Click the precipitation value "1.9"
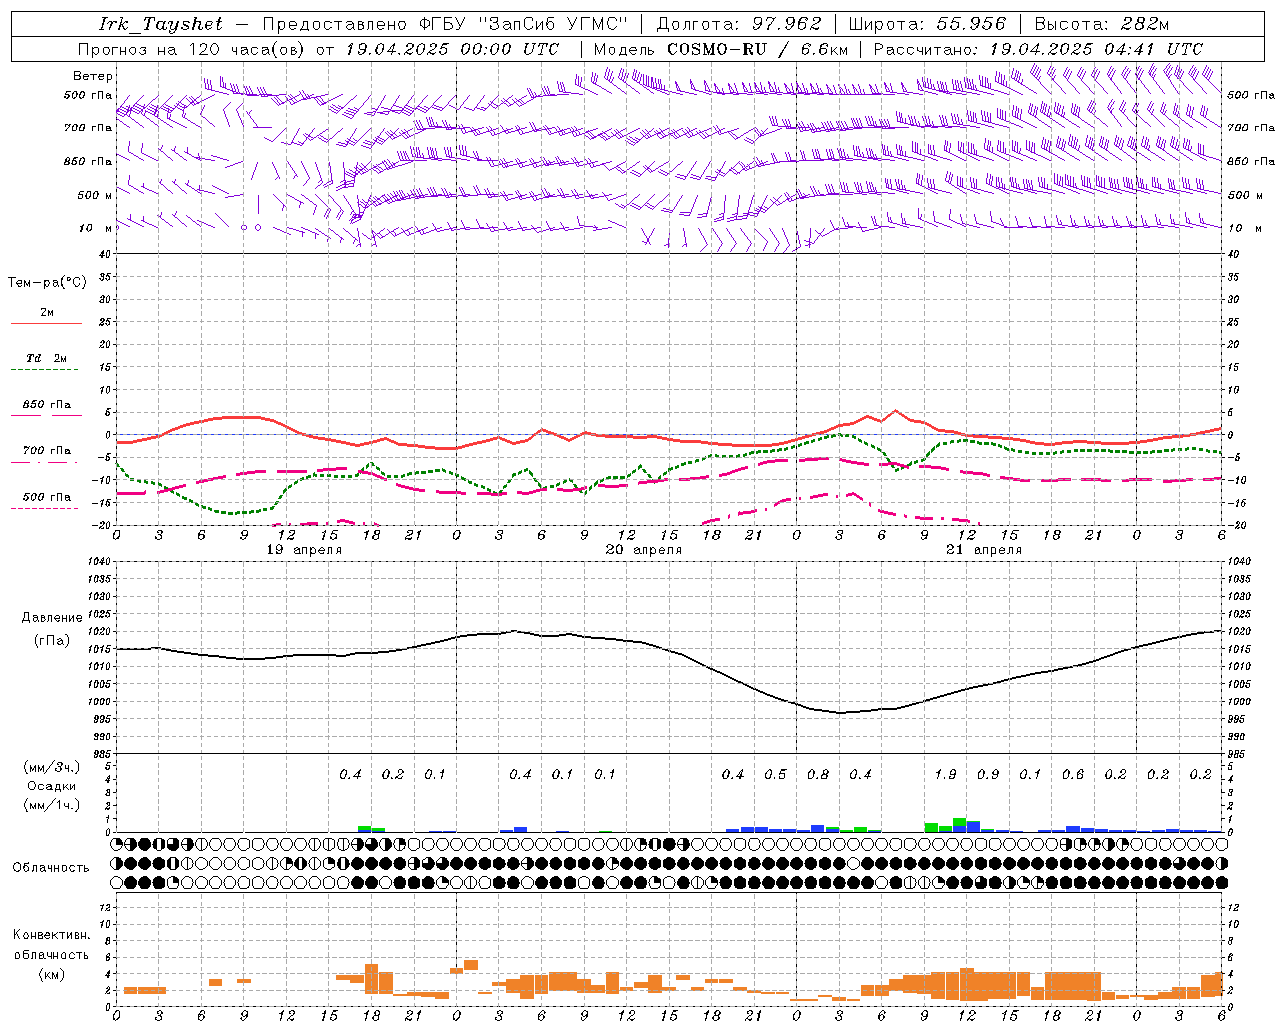1280x1024 pixels. tap(945, 775)
